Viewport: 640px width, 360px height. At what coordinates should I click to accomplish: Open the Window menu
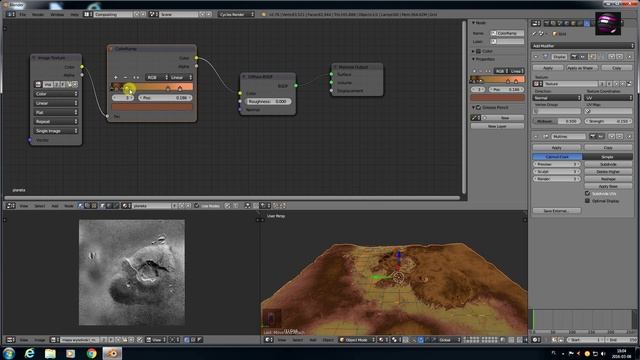point(57,14)
